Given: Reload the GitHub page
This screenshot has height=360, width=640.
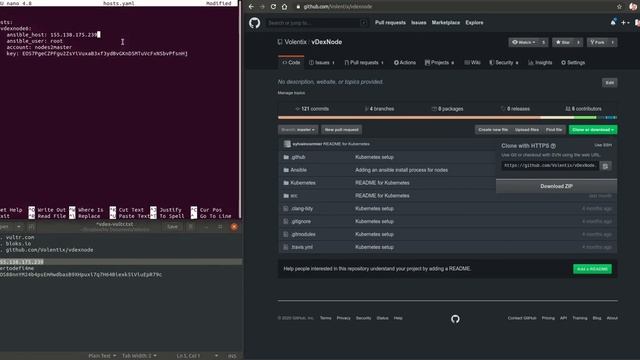Looking at the screenshot, I should coord(273,7).
